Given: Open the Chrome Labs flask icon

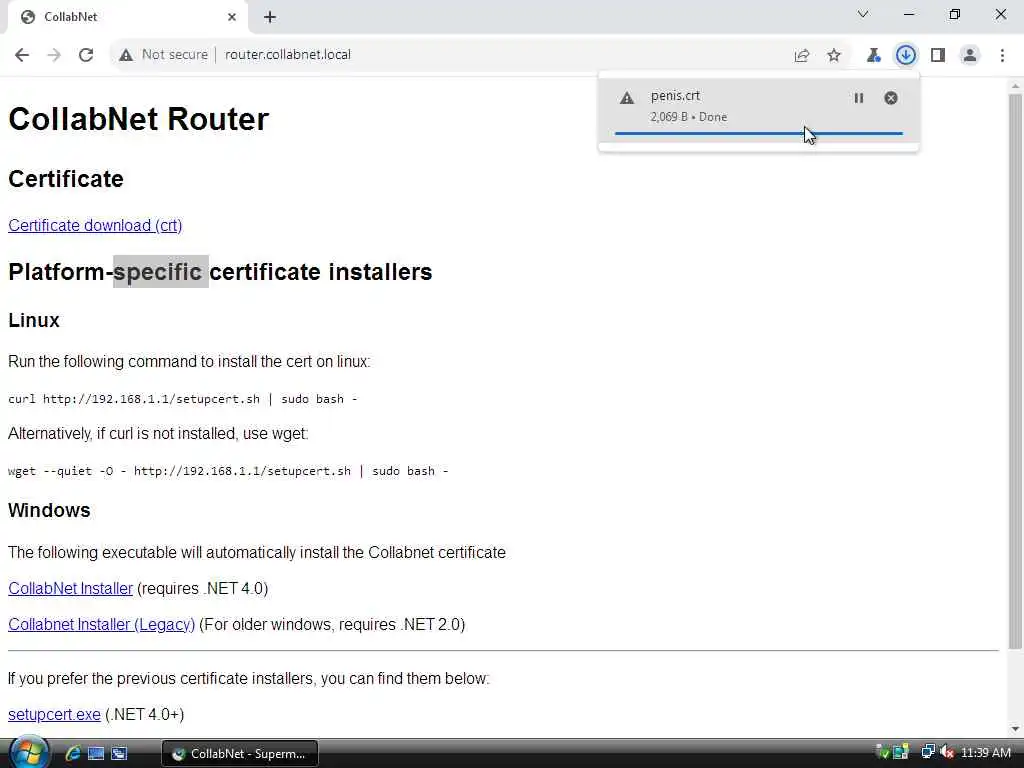Looking at the screenshot, I should click(873, 56).
